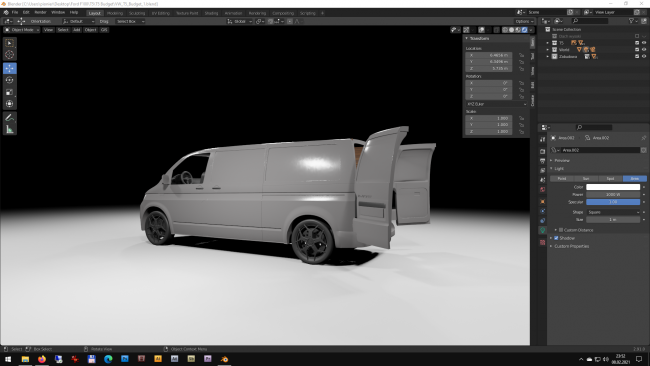The image size is (650, 366).
Task: Switch to the Shading workspace tab
Action: [x=211, y=13]
